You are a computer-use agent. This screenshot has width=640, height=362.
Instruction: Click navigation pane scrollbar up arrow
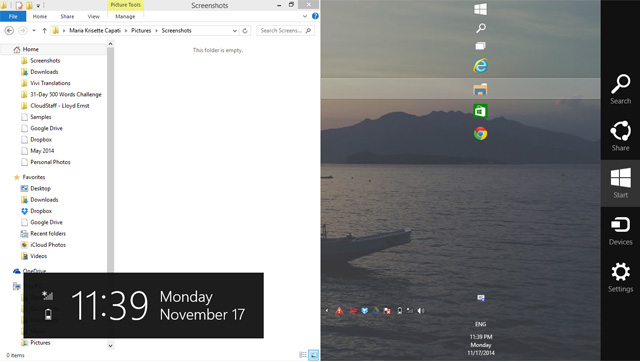[110, 43]
